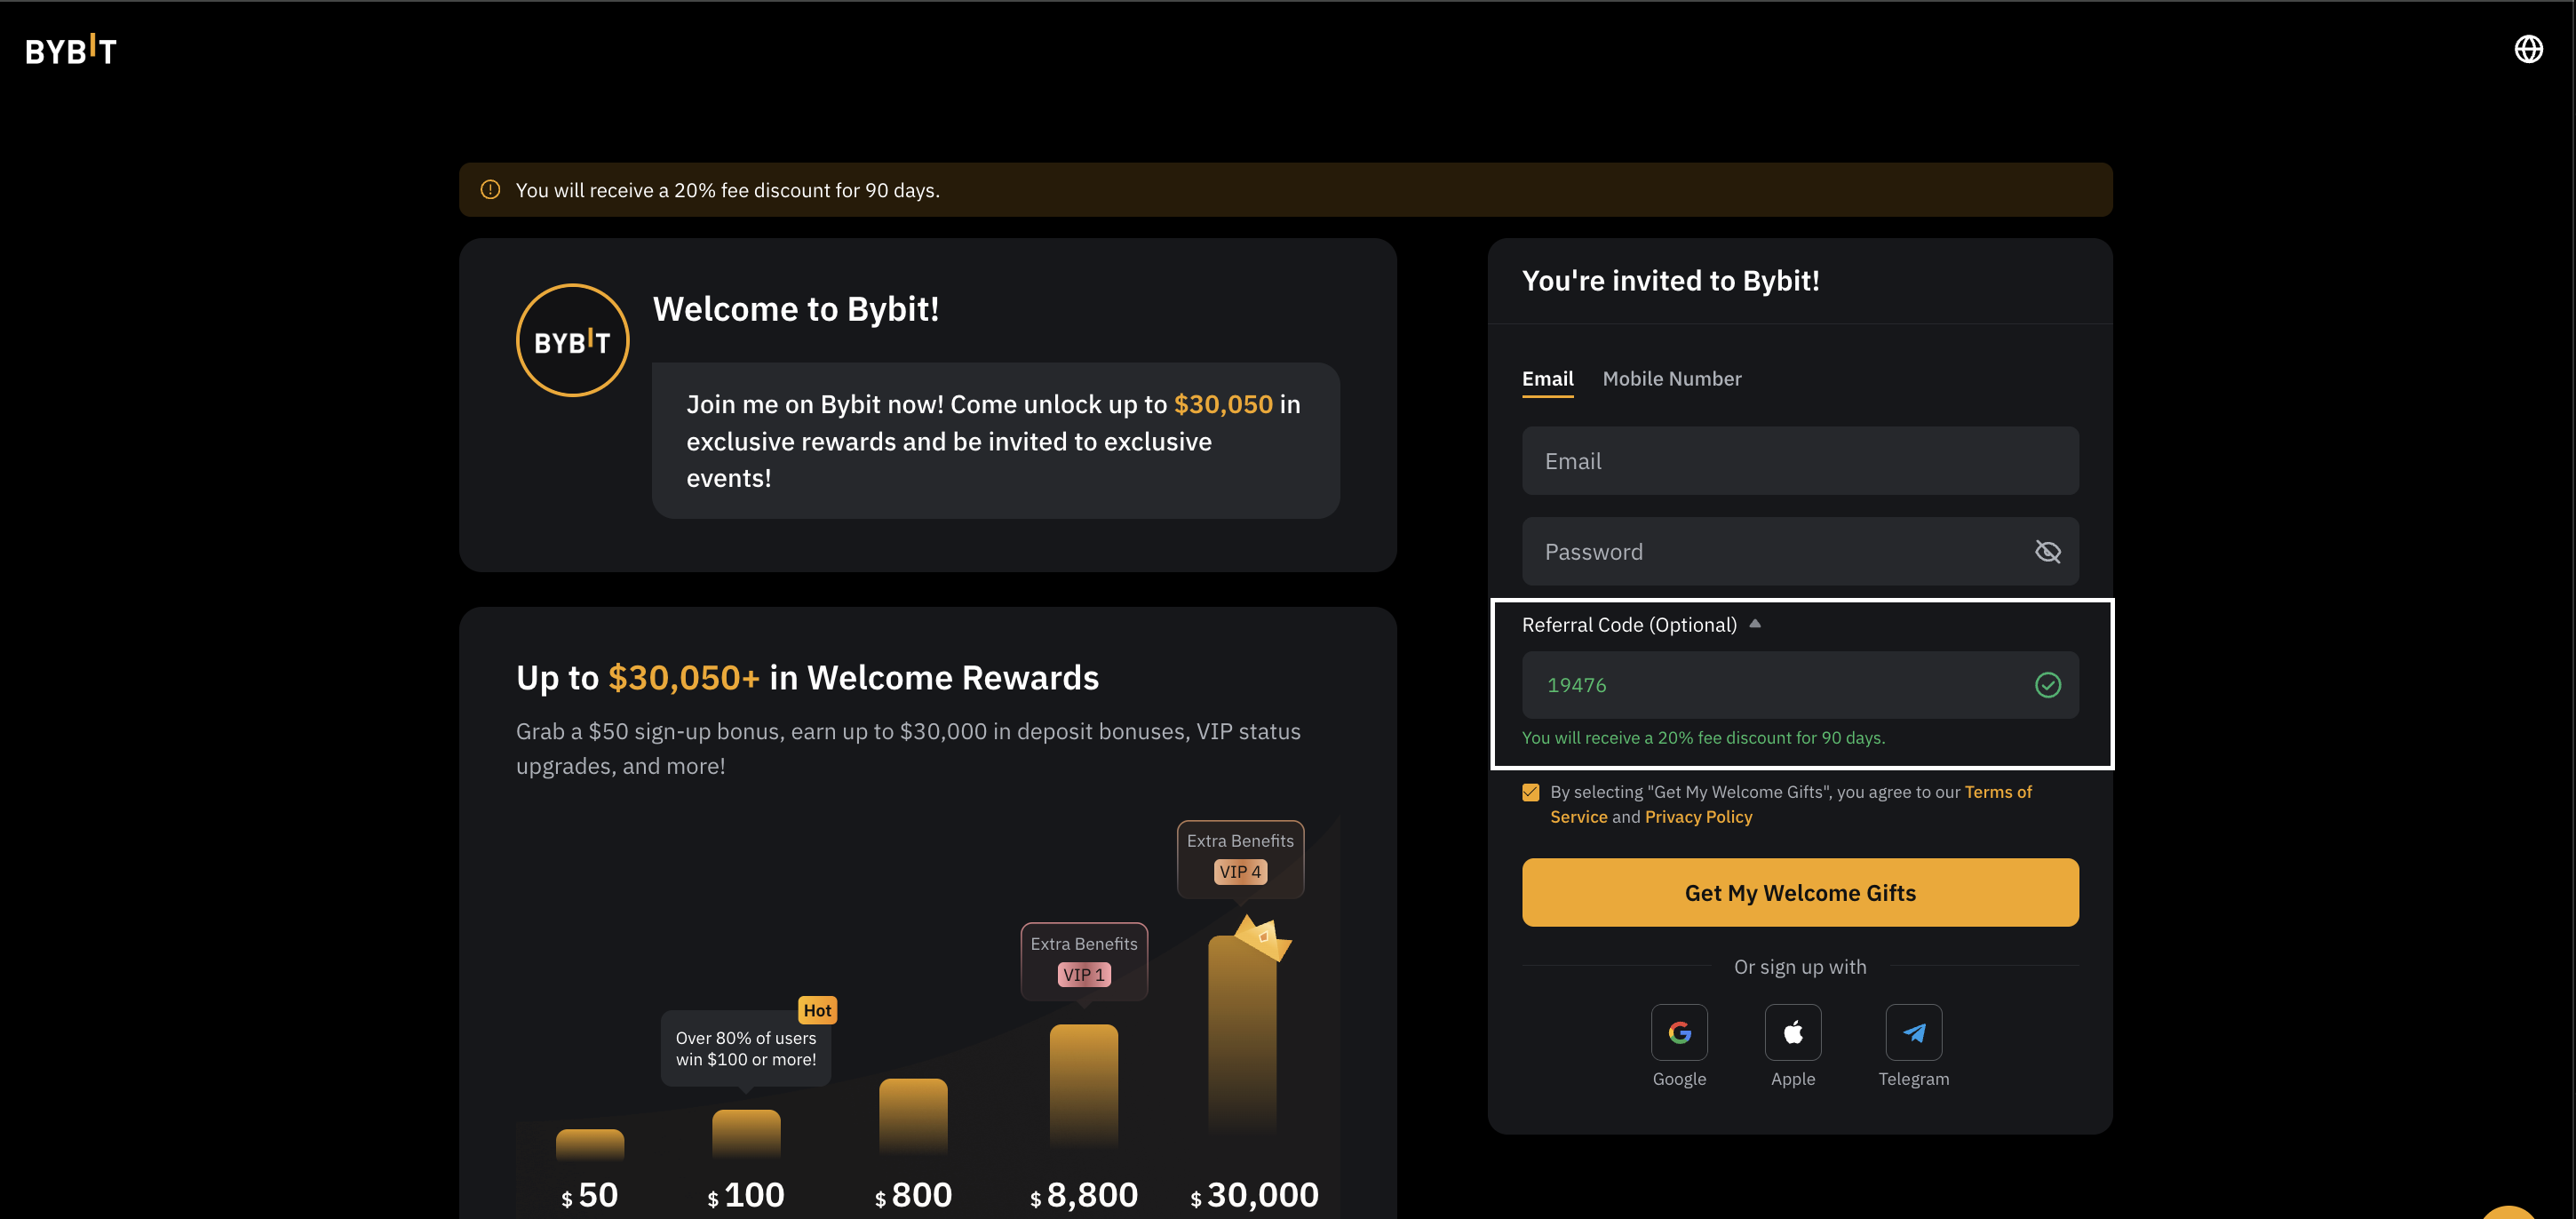Click the round Bybit avatar logo

pos(572,341)
